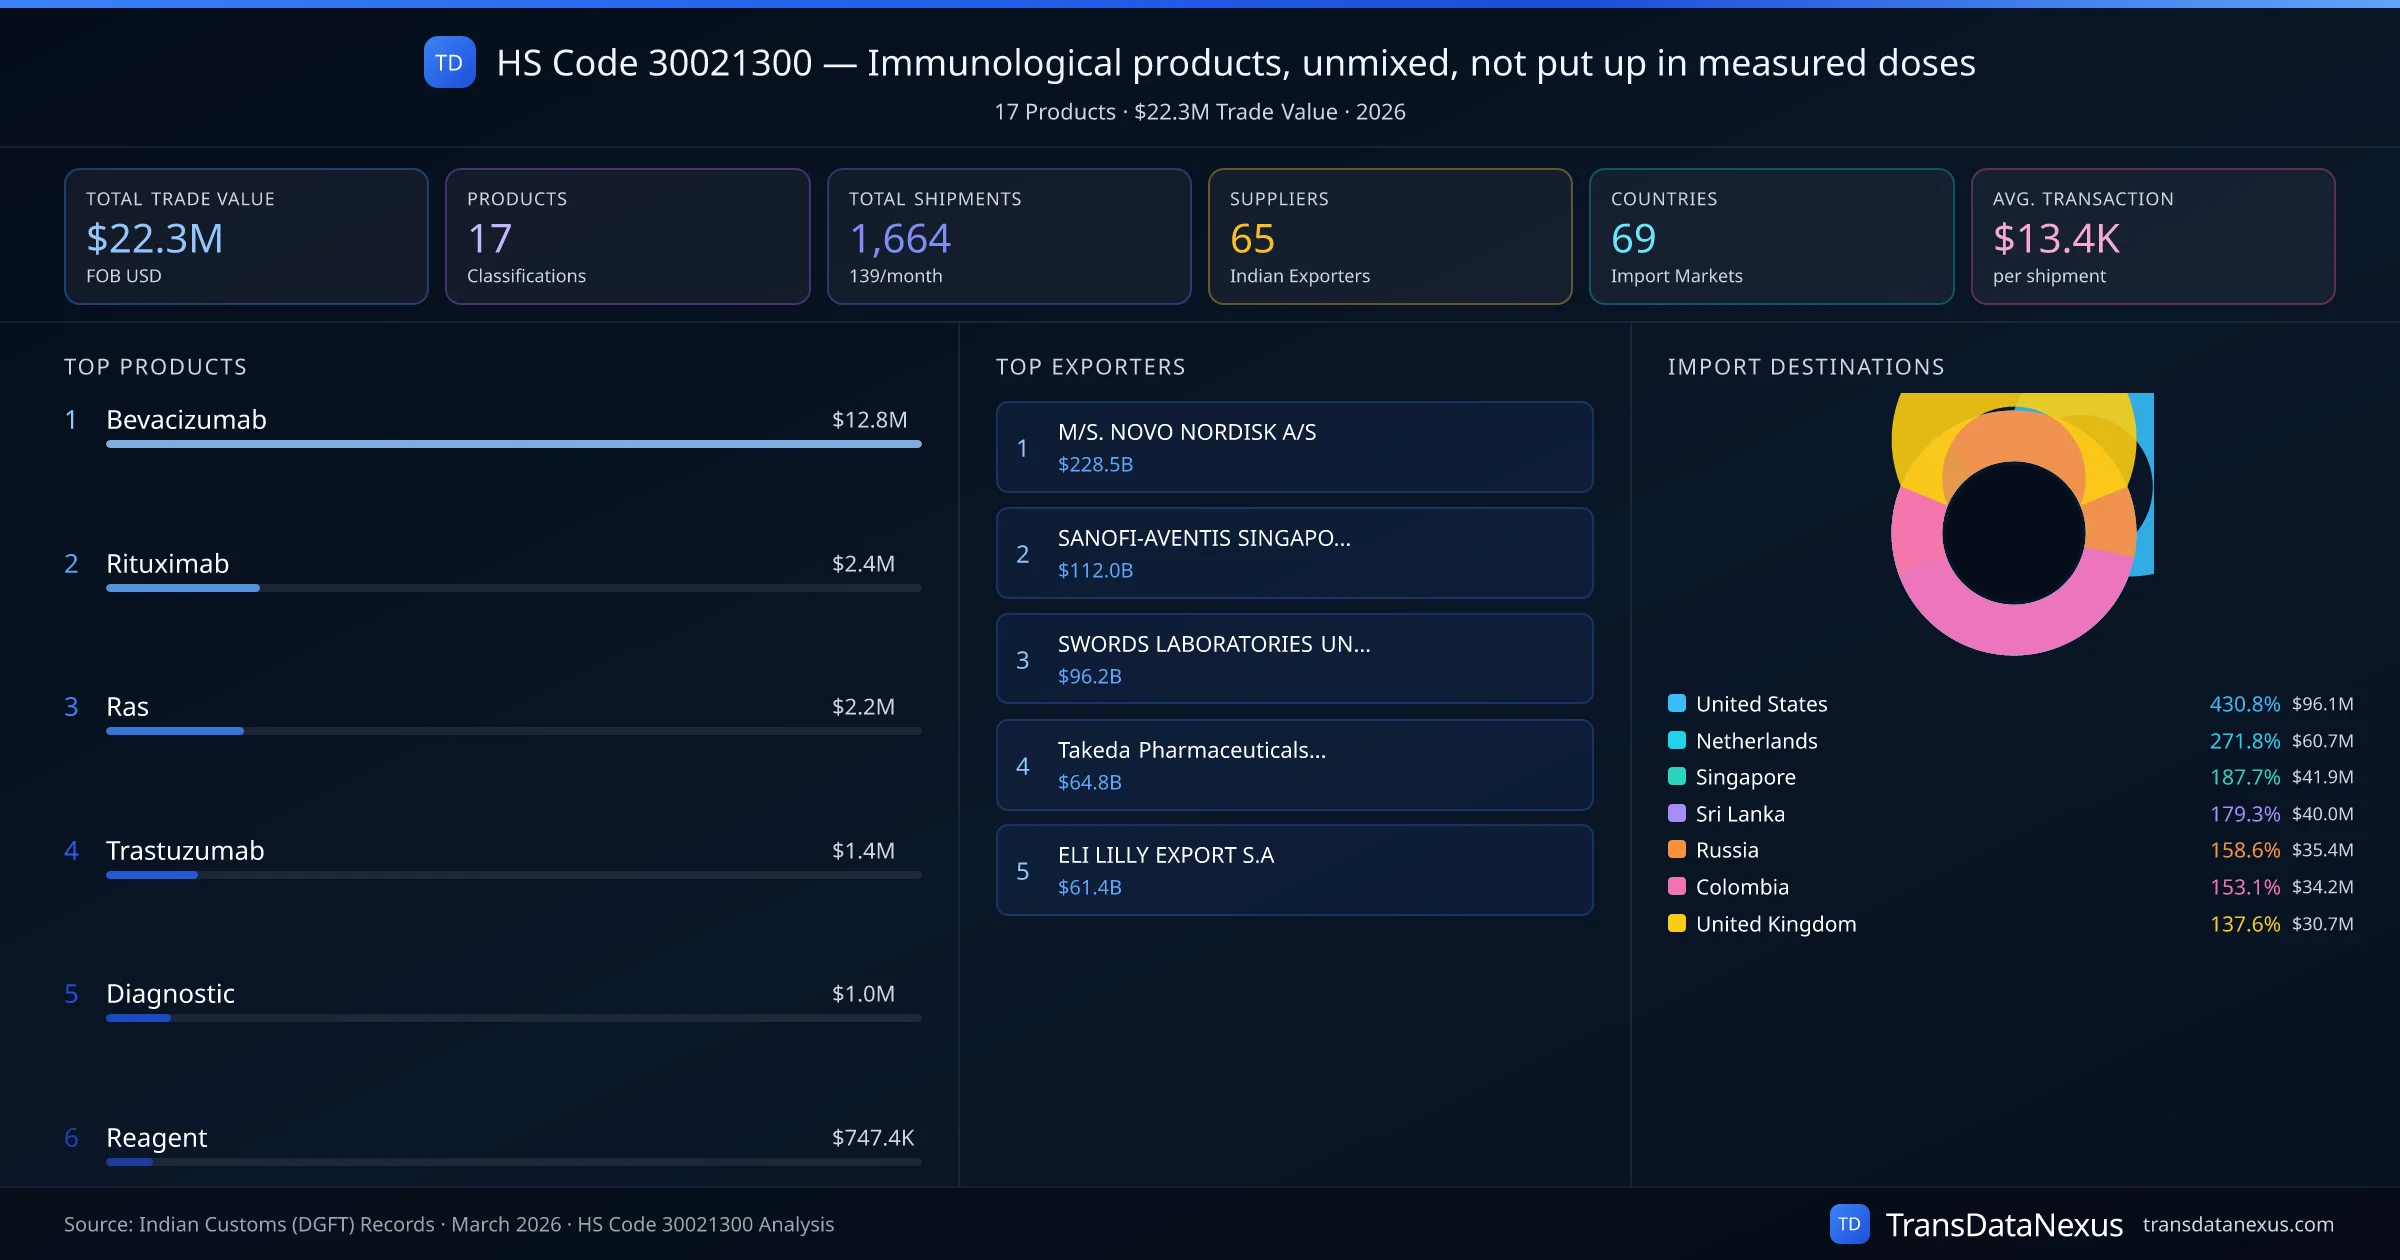This screenshot has height=1260, width=2400.
Task: Click the TD logo beside TransDataNexus footer
Action: [x=1848, y=1224]
